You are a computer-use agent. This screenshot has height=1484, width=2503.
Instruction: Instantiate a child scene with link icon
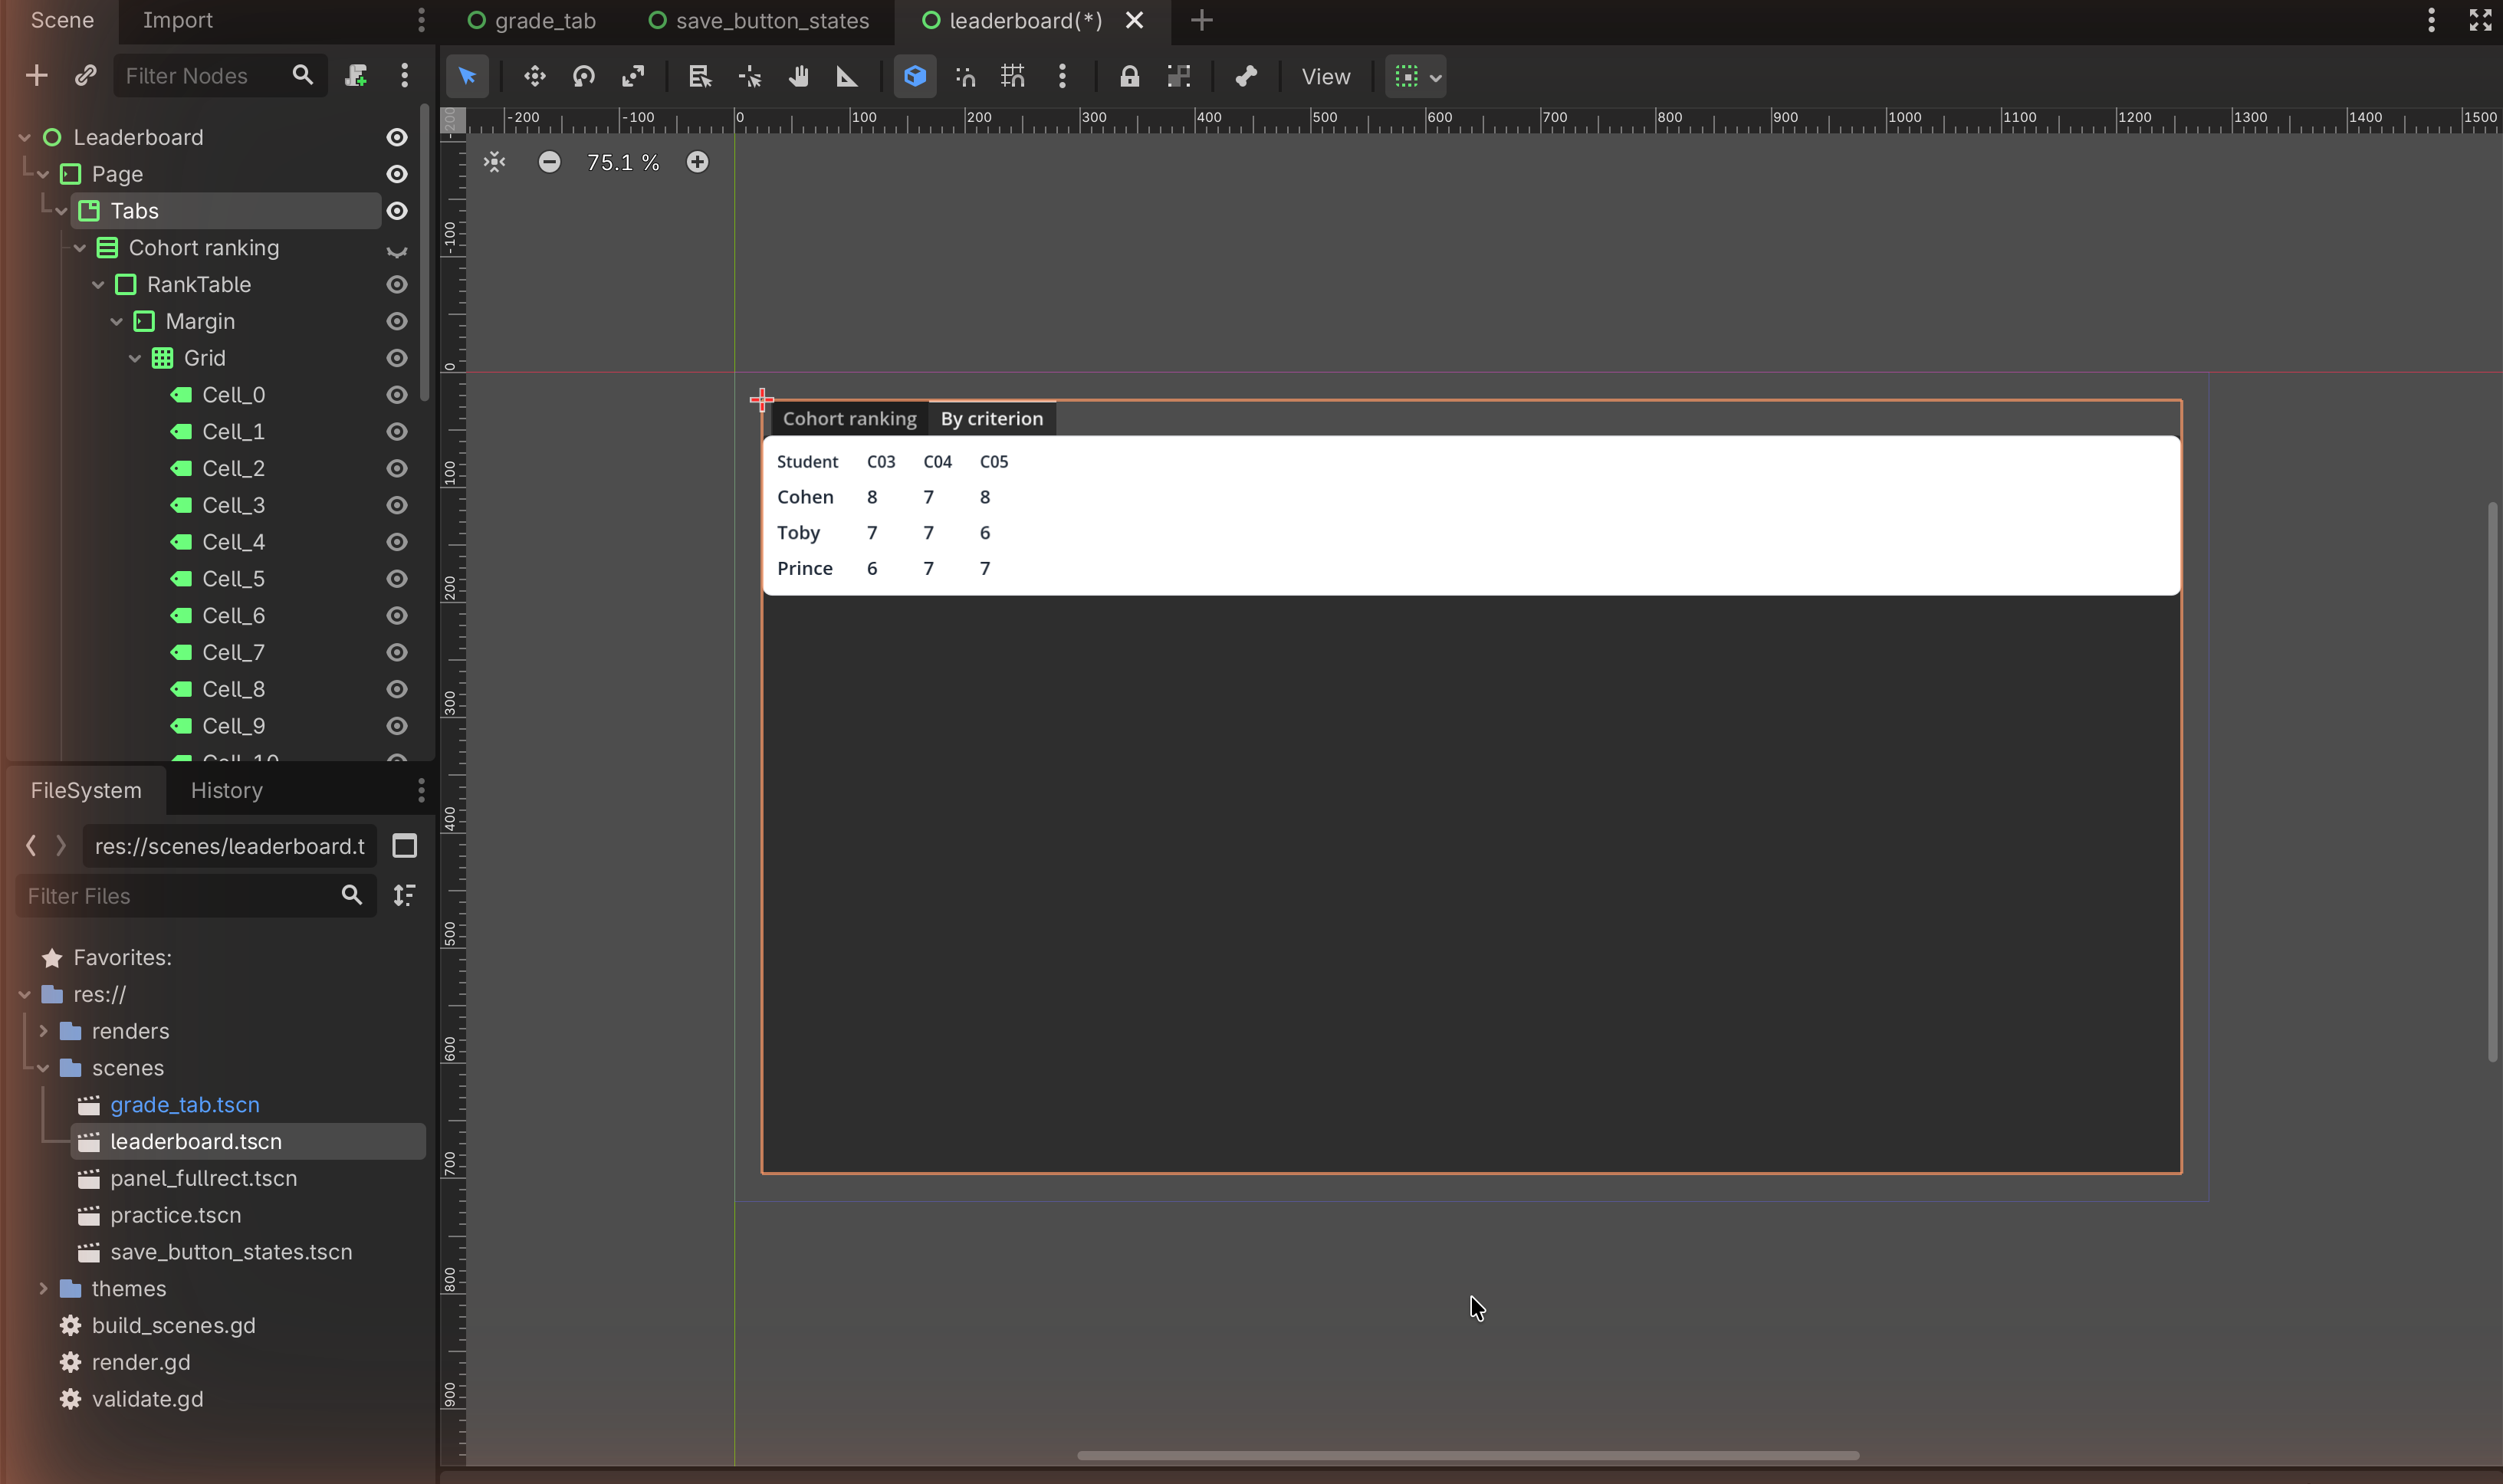(85, 76)
